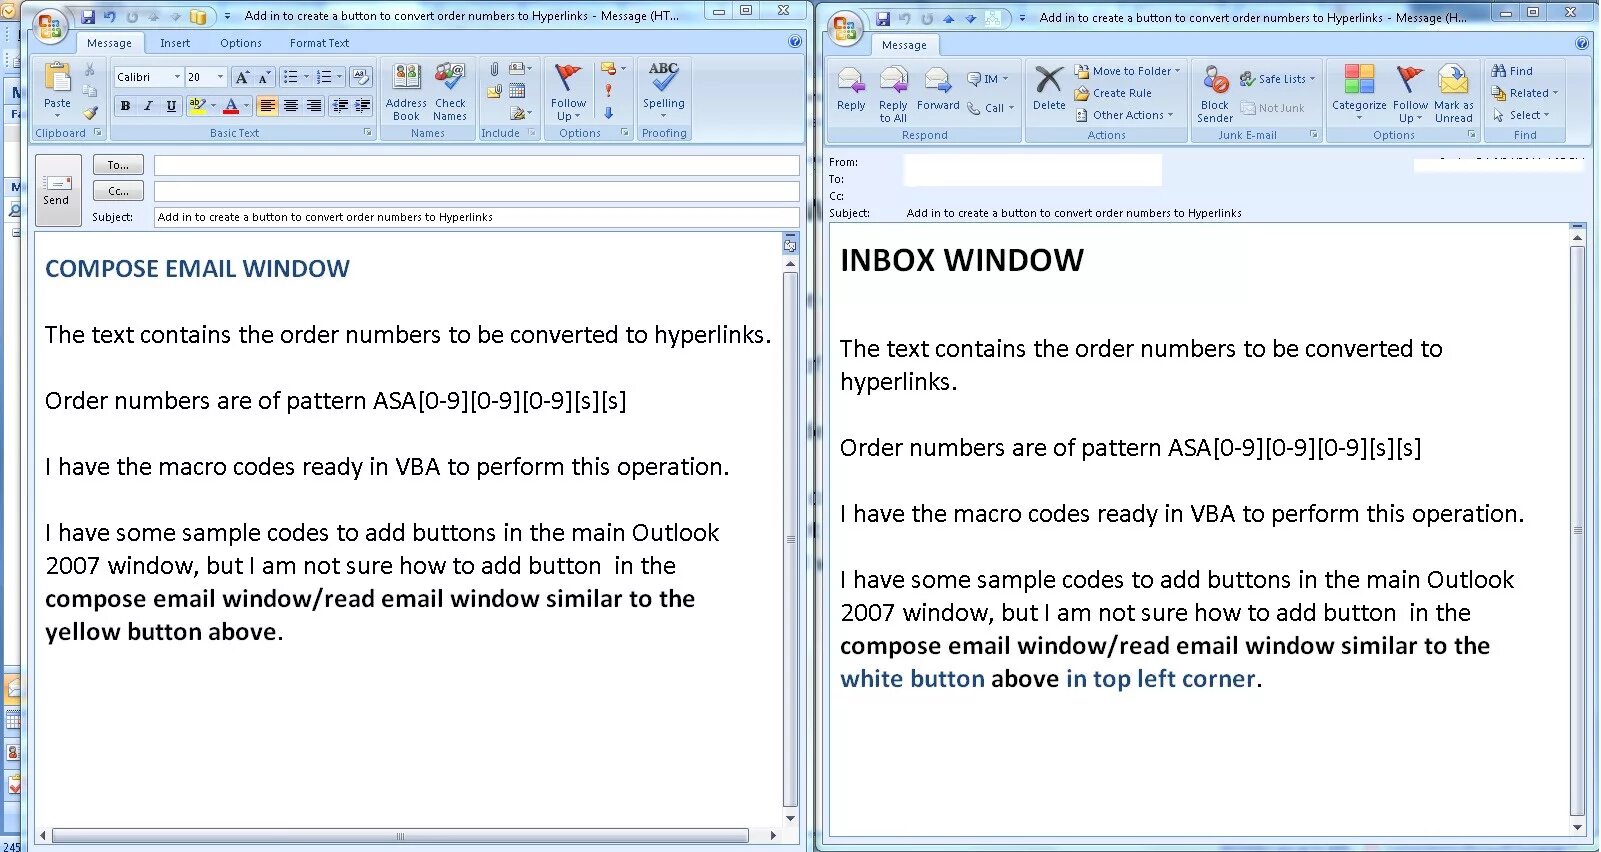Click Save icon in compose Quick Access Toolbar
Screen dimensions: 1601x852
pyautogui.click(x=88, y=16)
